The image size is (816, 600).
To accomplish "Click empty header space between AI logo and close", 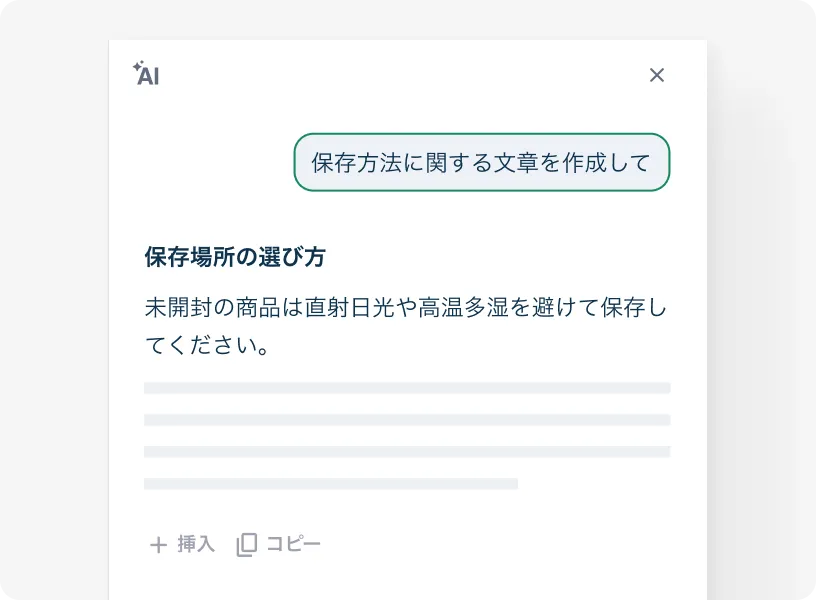I will (x=400, y=75).
